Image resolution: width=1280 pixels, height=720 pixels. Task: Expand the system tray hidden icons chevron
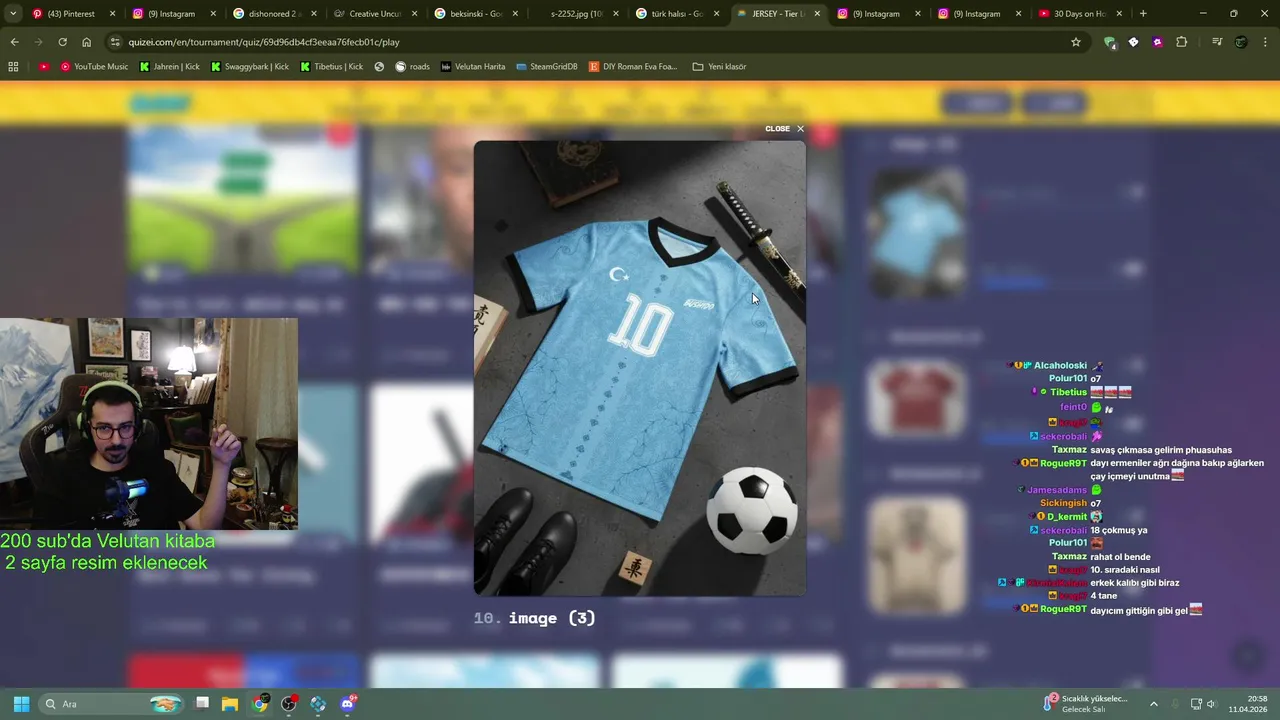point(1153,704)
